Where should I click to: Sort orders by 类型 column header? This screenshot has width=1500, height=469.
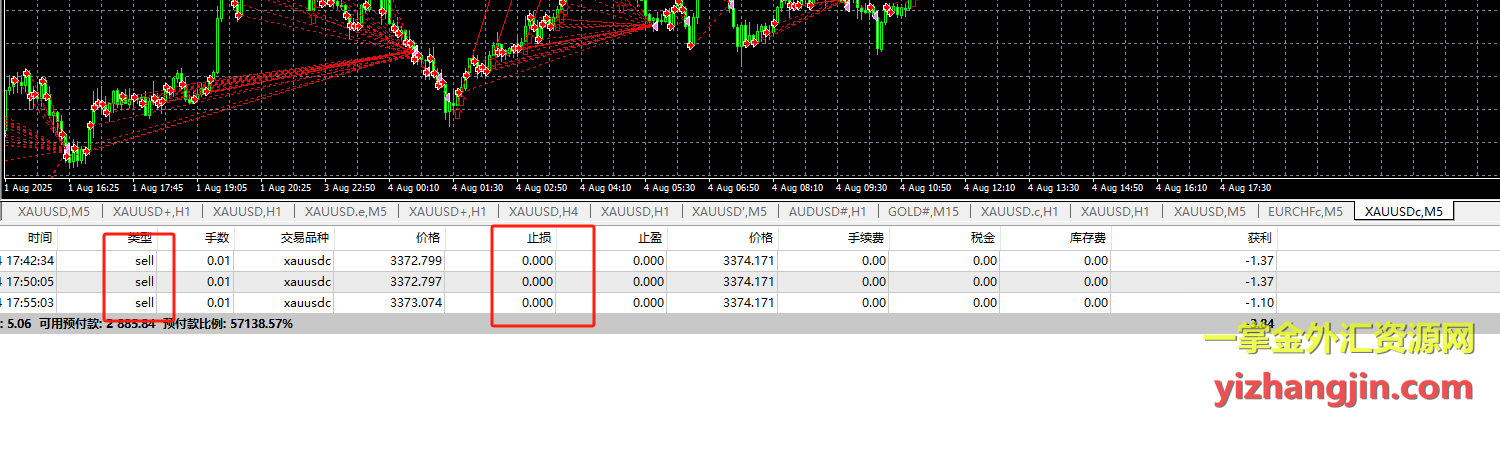(x=139, y=238)
